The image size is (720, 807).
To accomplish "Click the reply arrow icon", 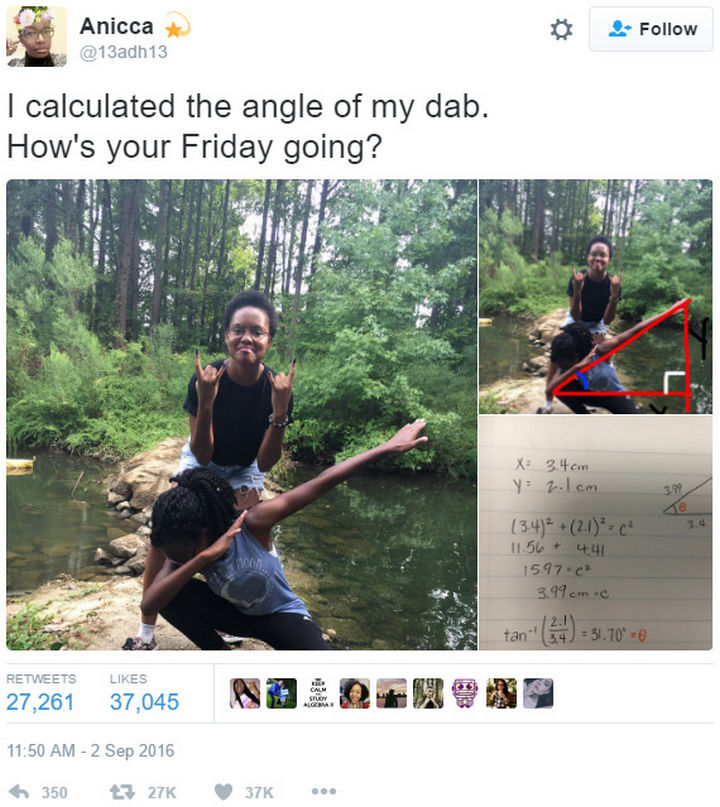I will 19,792.
